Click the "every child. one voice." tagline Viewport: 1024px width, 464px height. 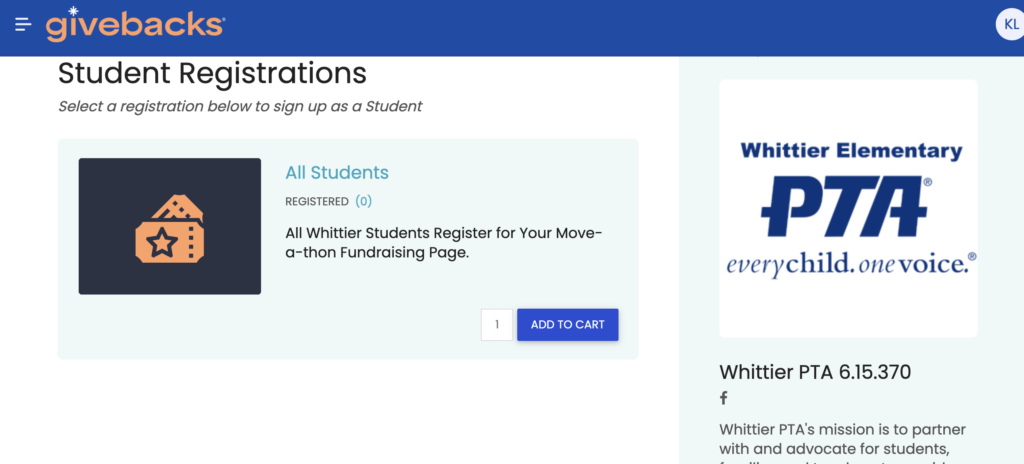pos(851,265)
